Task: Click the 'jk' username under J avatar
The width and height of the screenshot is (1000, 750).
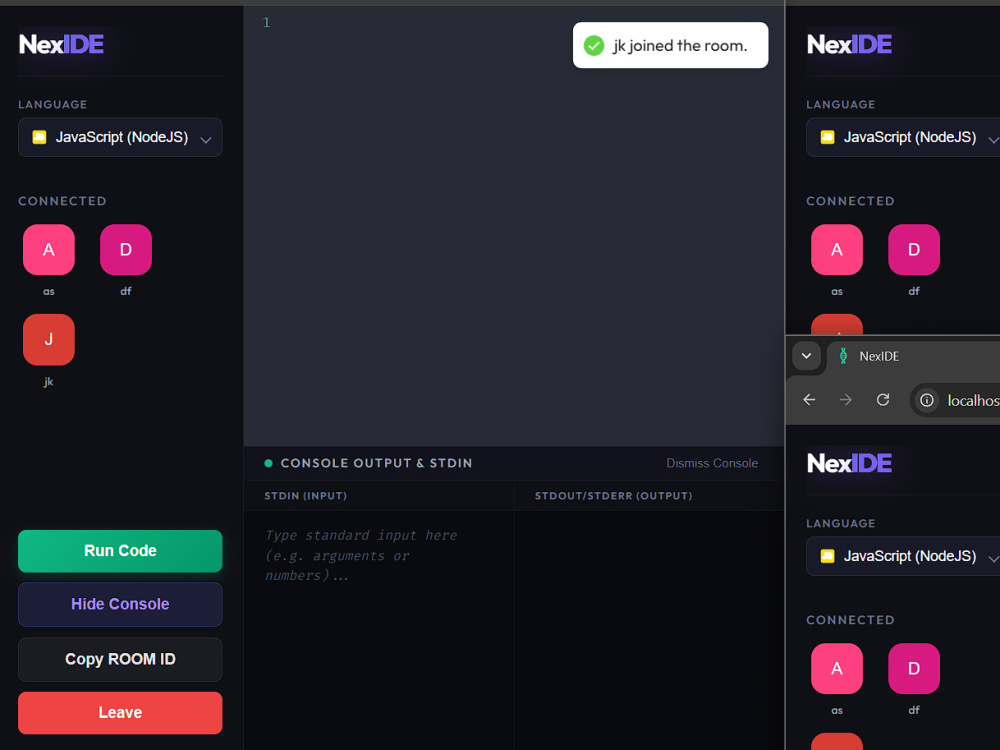Action: point(48,382)
